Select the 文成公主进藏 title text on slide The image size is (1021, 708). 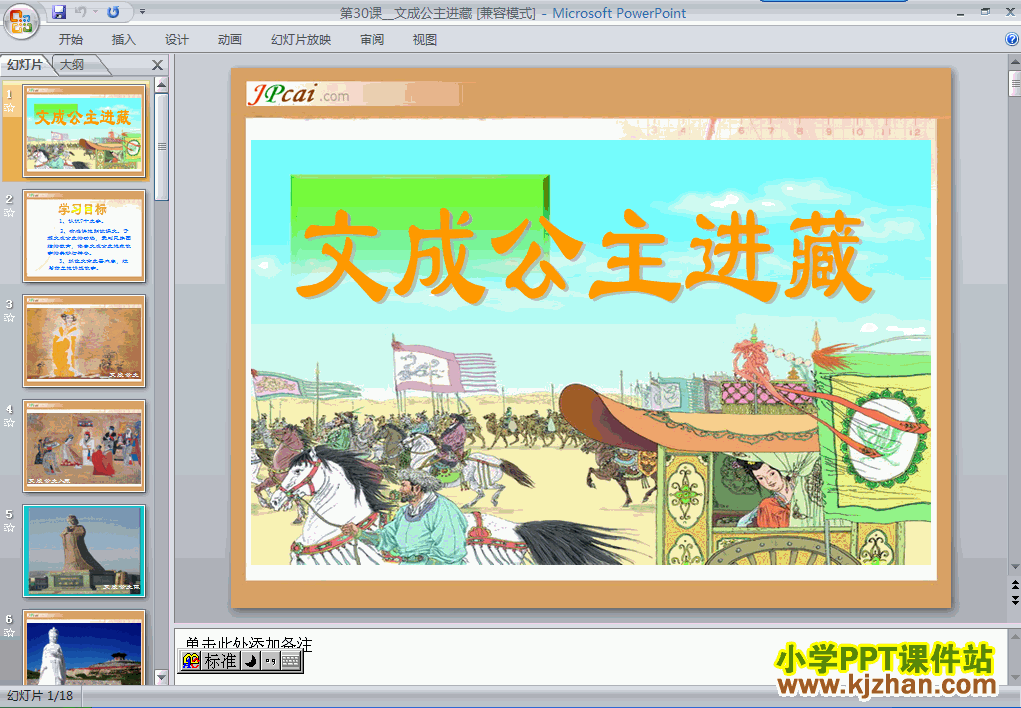(584, 255)
